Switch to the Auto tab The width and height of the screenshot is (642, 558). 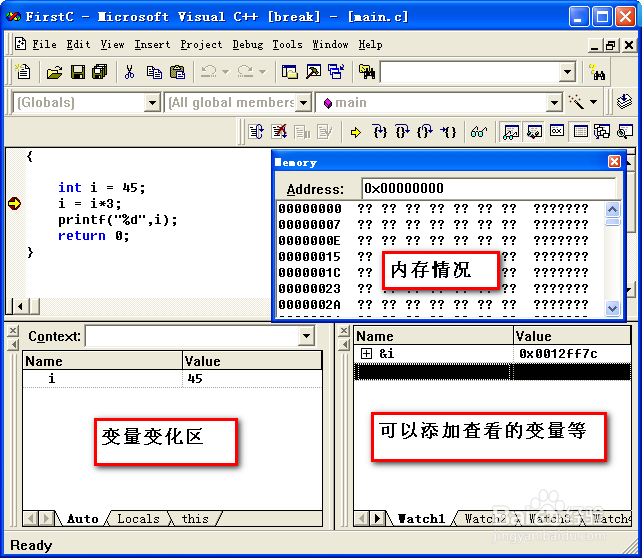(x=82, y=519)
